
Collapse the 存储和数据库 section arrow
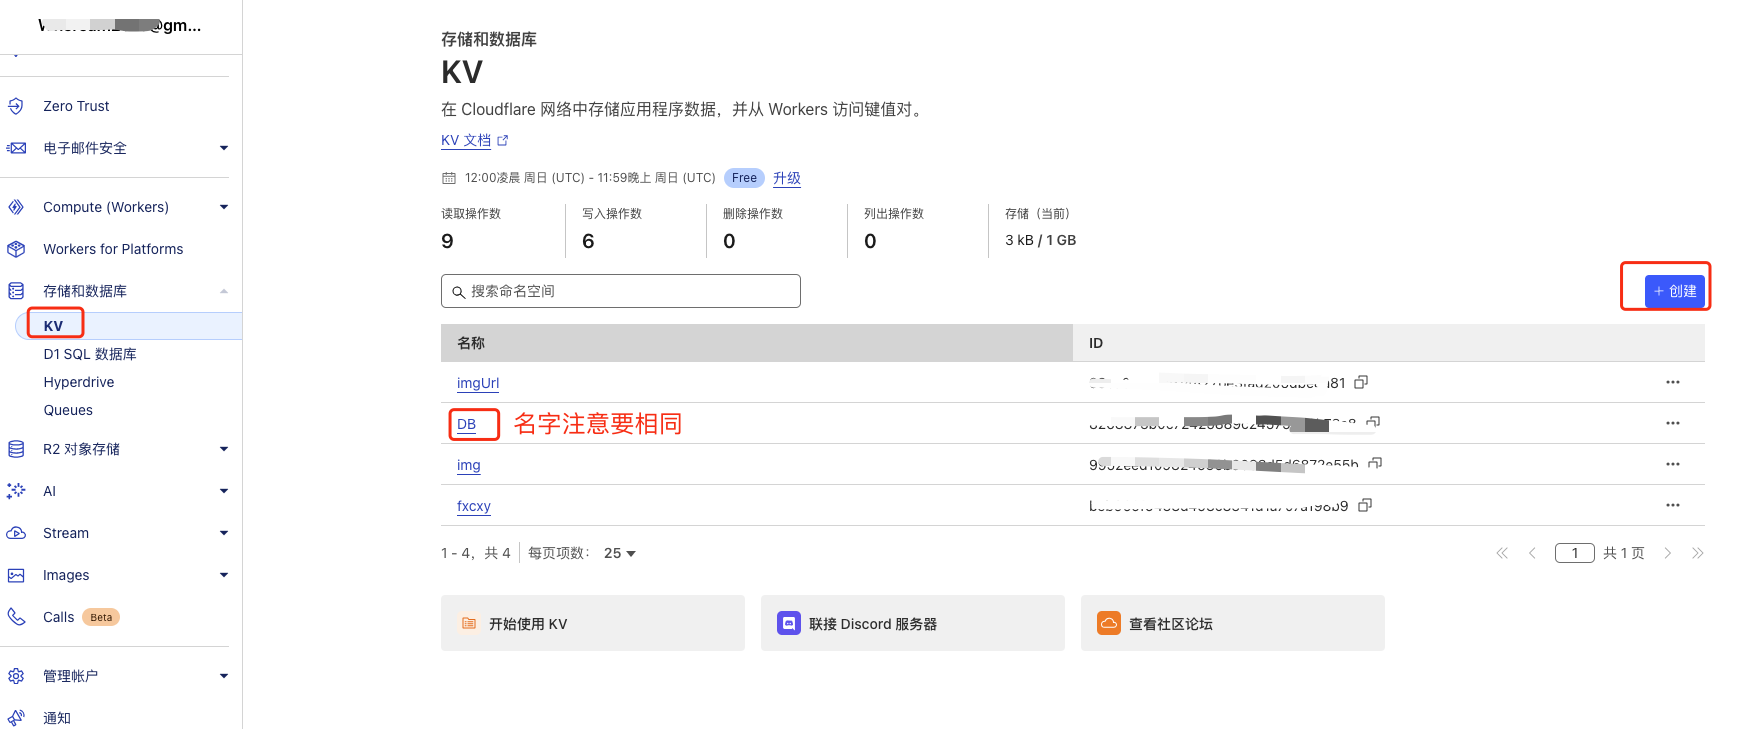pos(224,291)
